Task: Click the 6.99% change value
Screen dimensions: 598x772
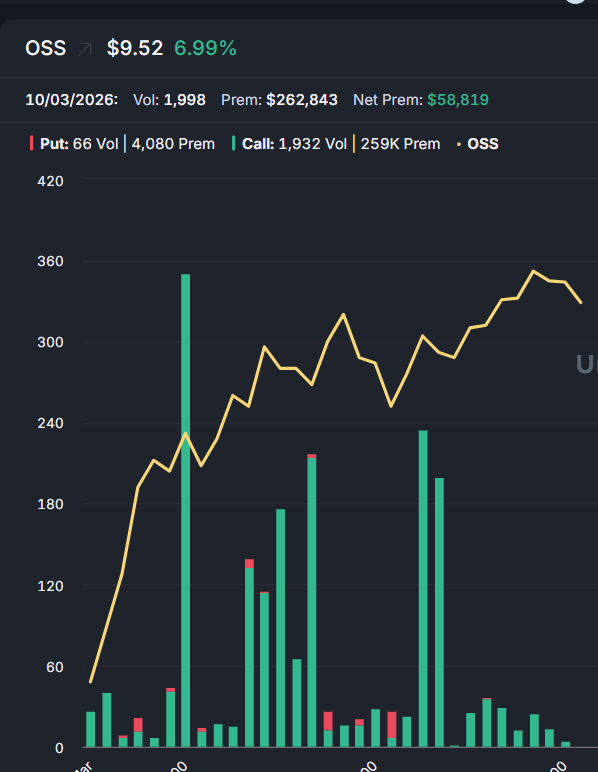Action: (205, 48)
